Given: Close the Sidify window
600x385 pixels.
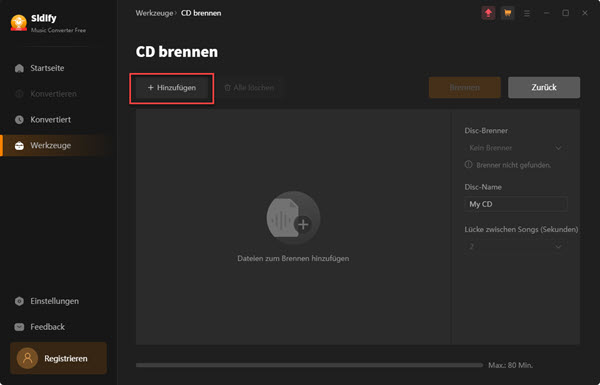Looking at the screenshot, I should [x=585, y=13].
